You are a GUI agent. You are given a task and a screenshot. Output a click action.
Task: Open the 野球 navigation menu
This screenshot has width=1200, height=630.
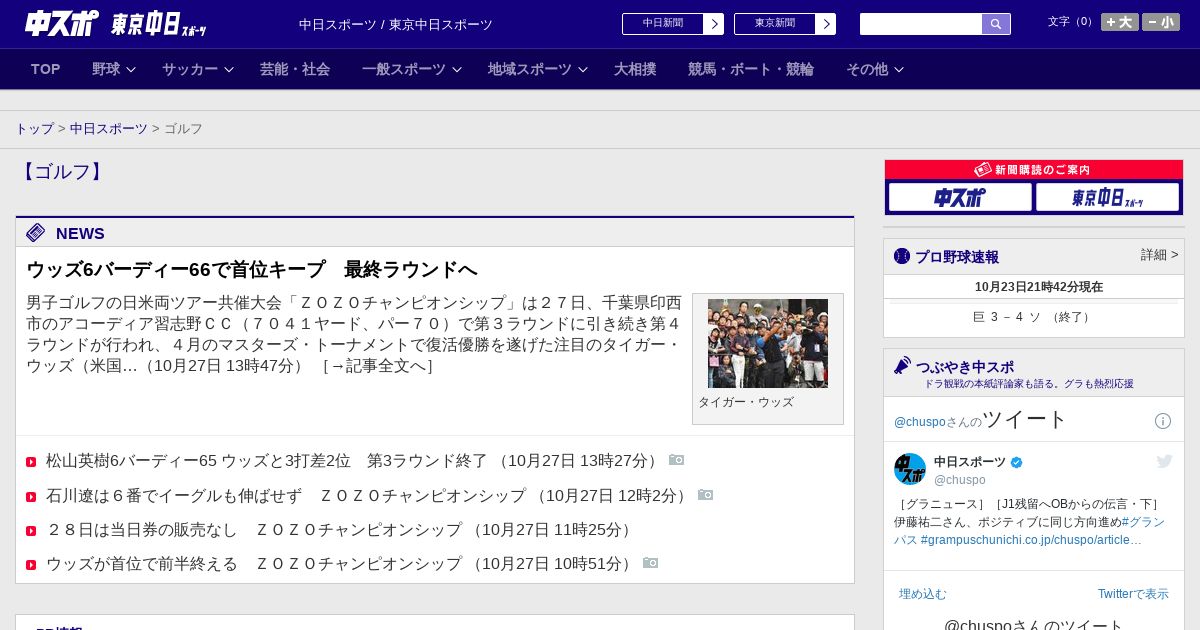coord(106,69)
